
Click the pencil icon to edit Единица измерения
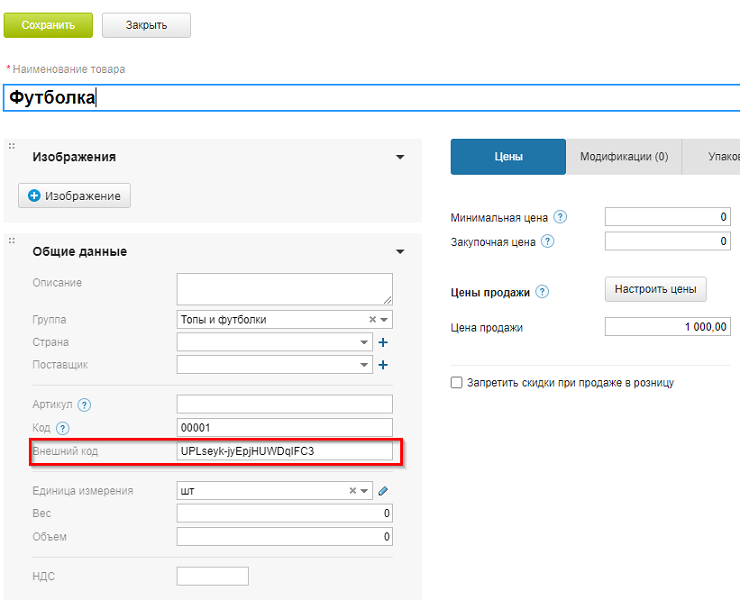coord(382,491)
